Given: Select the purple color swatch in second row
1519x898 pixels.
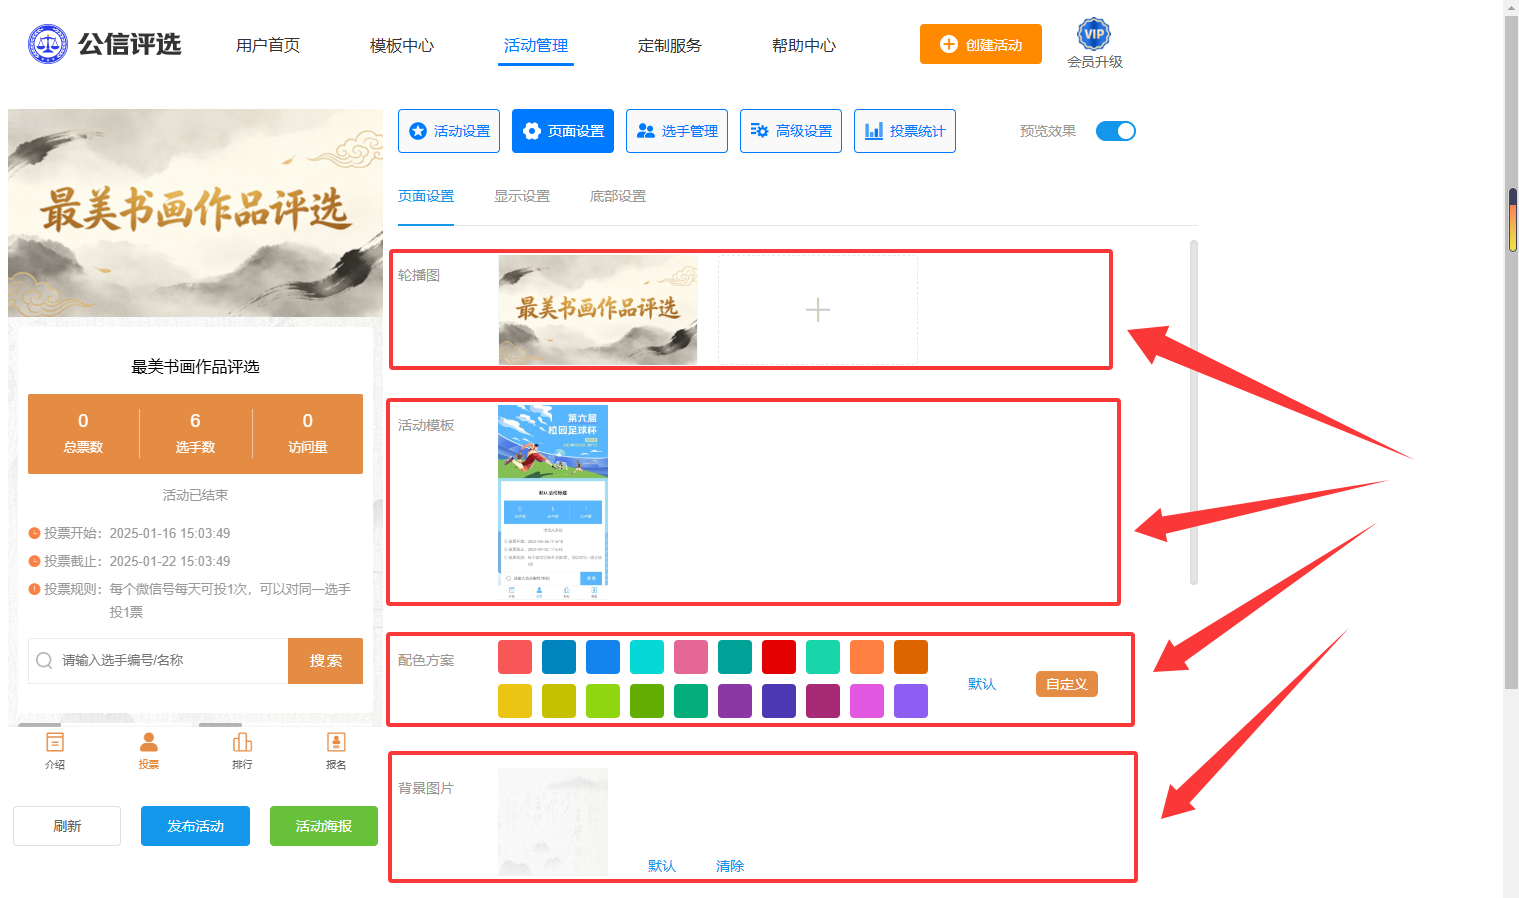Looking at the screenshot, I should [x=735, y=701].
